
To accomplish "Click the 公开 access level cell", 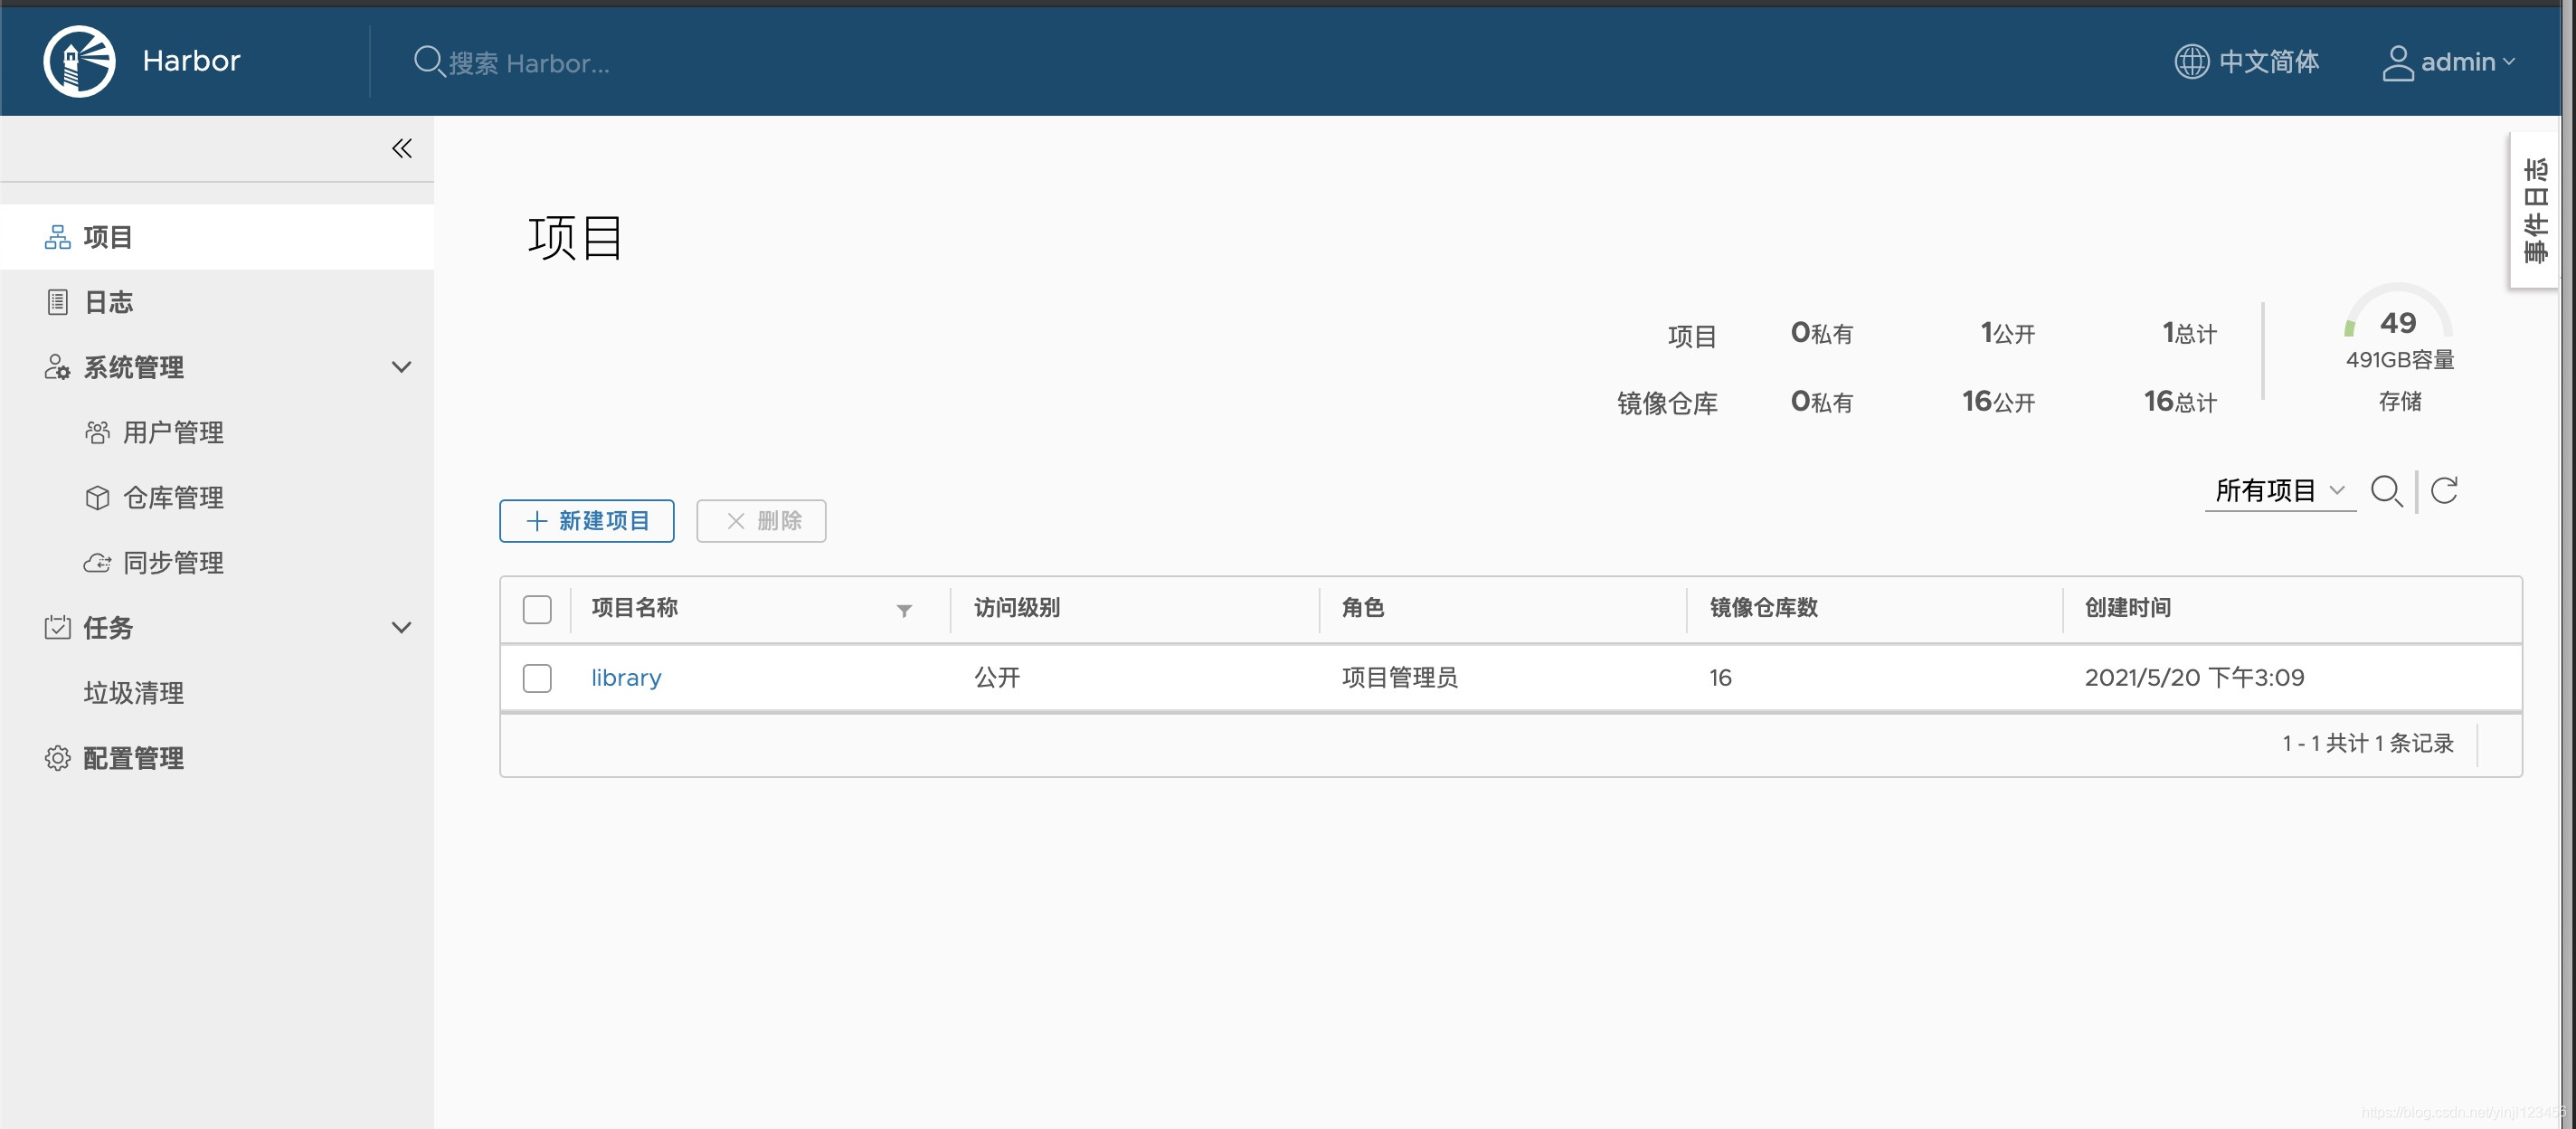I will coord(997,678).
